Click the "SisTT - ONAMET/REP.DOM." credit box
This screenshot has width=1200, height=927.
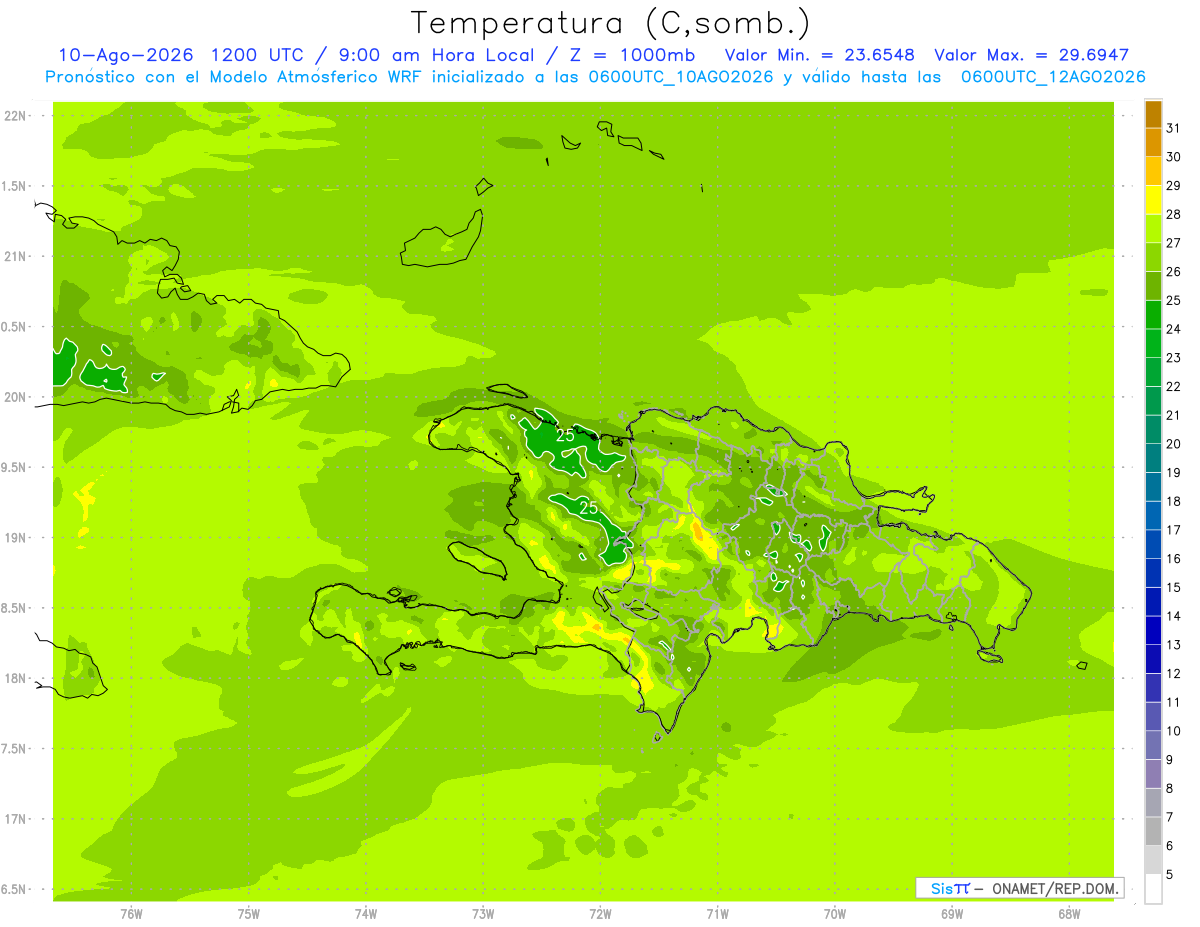[x=1020, y=888]
